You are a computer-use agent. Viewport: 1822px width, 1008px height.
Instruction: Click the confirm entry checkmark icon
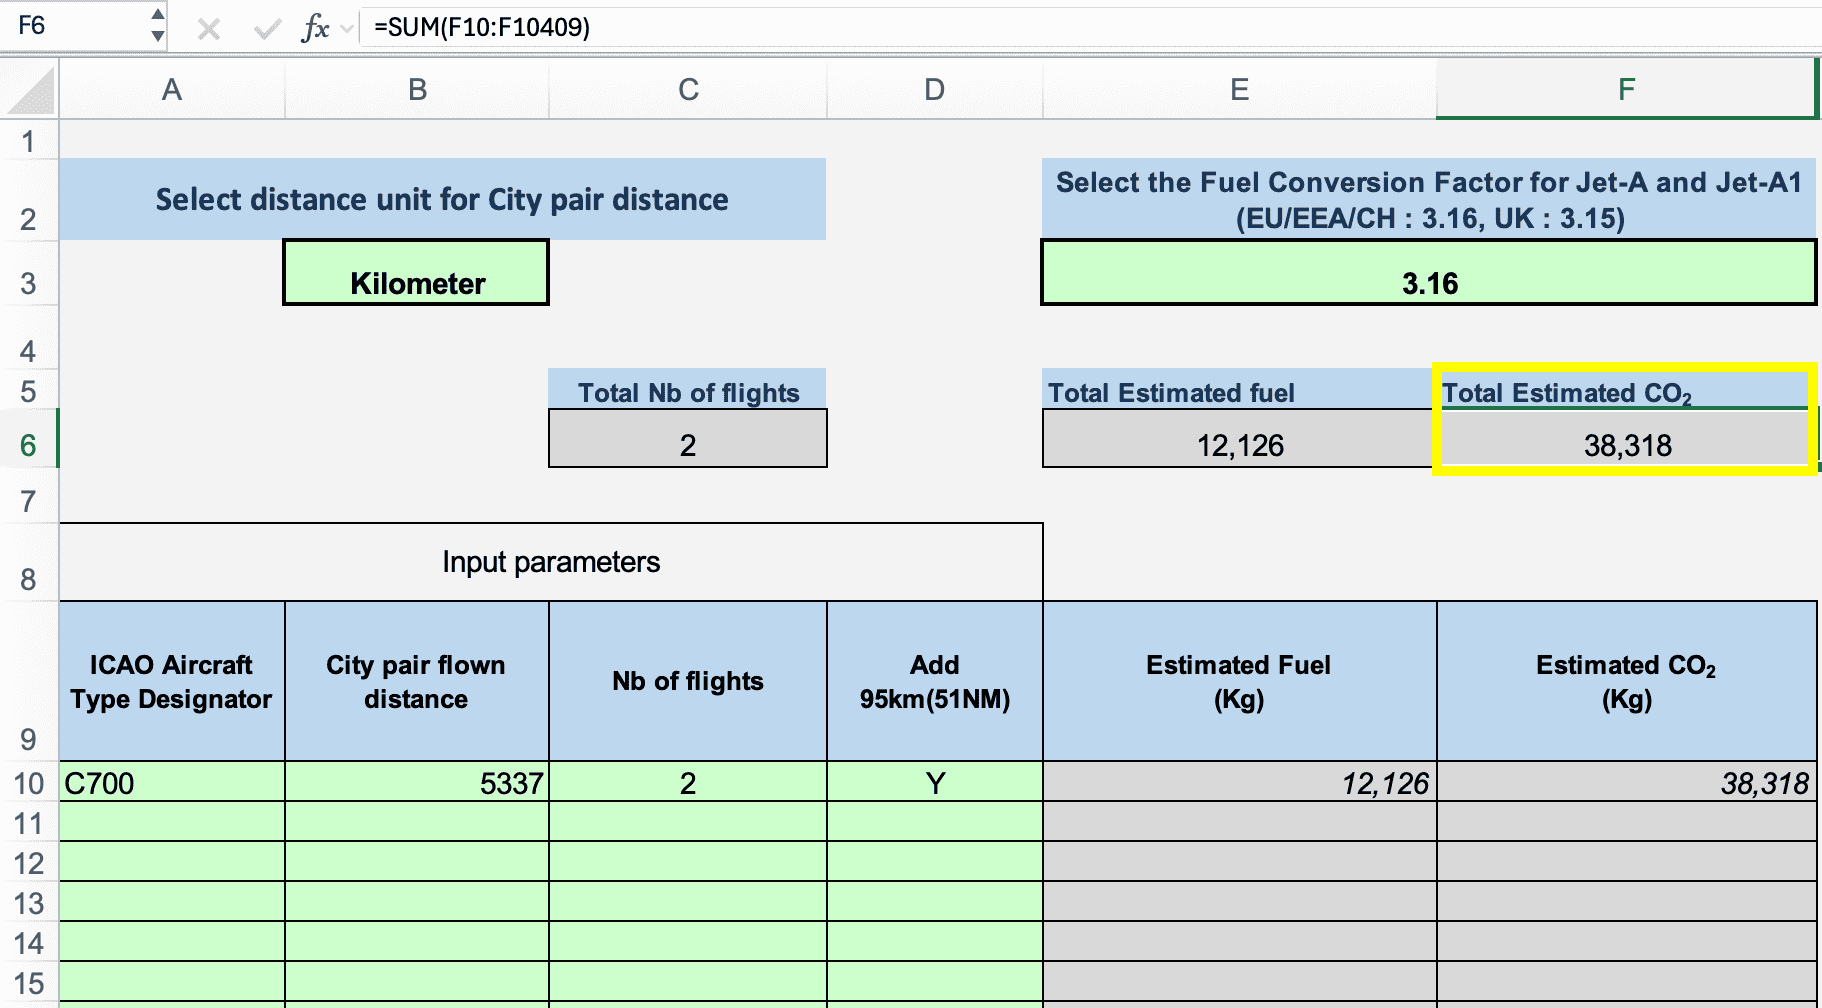click(x=267, y=28)
